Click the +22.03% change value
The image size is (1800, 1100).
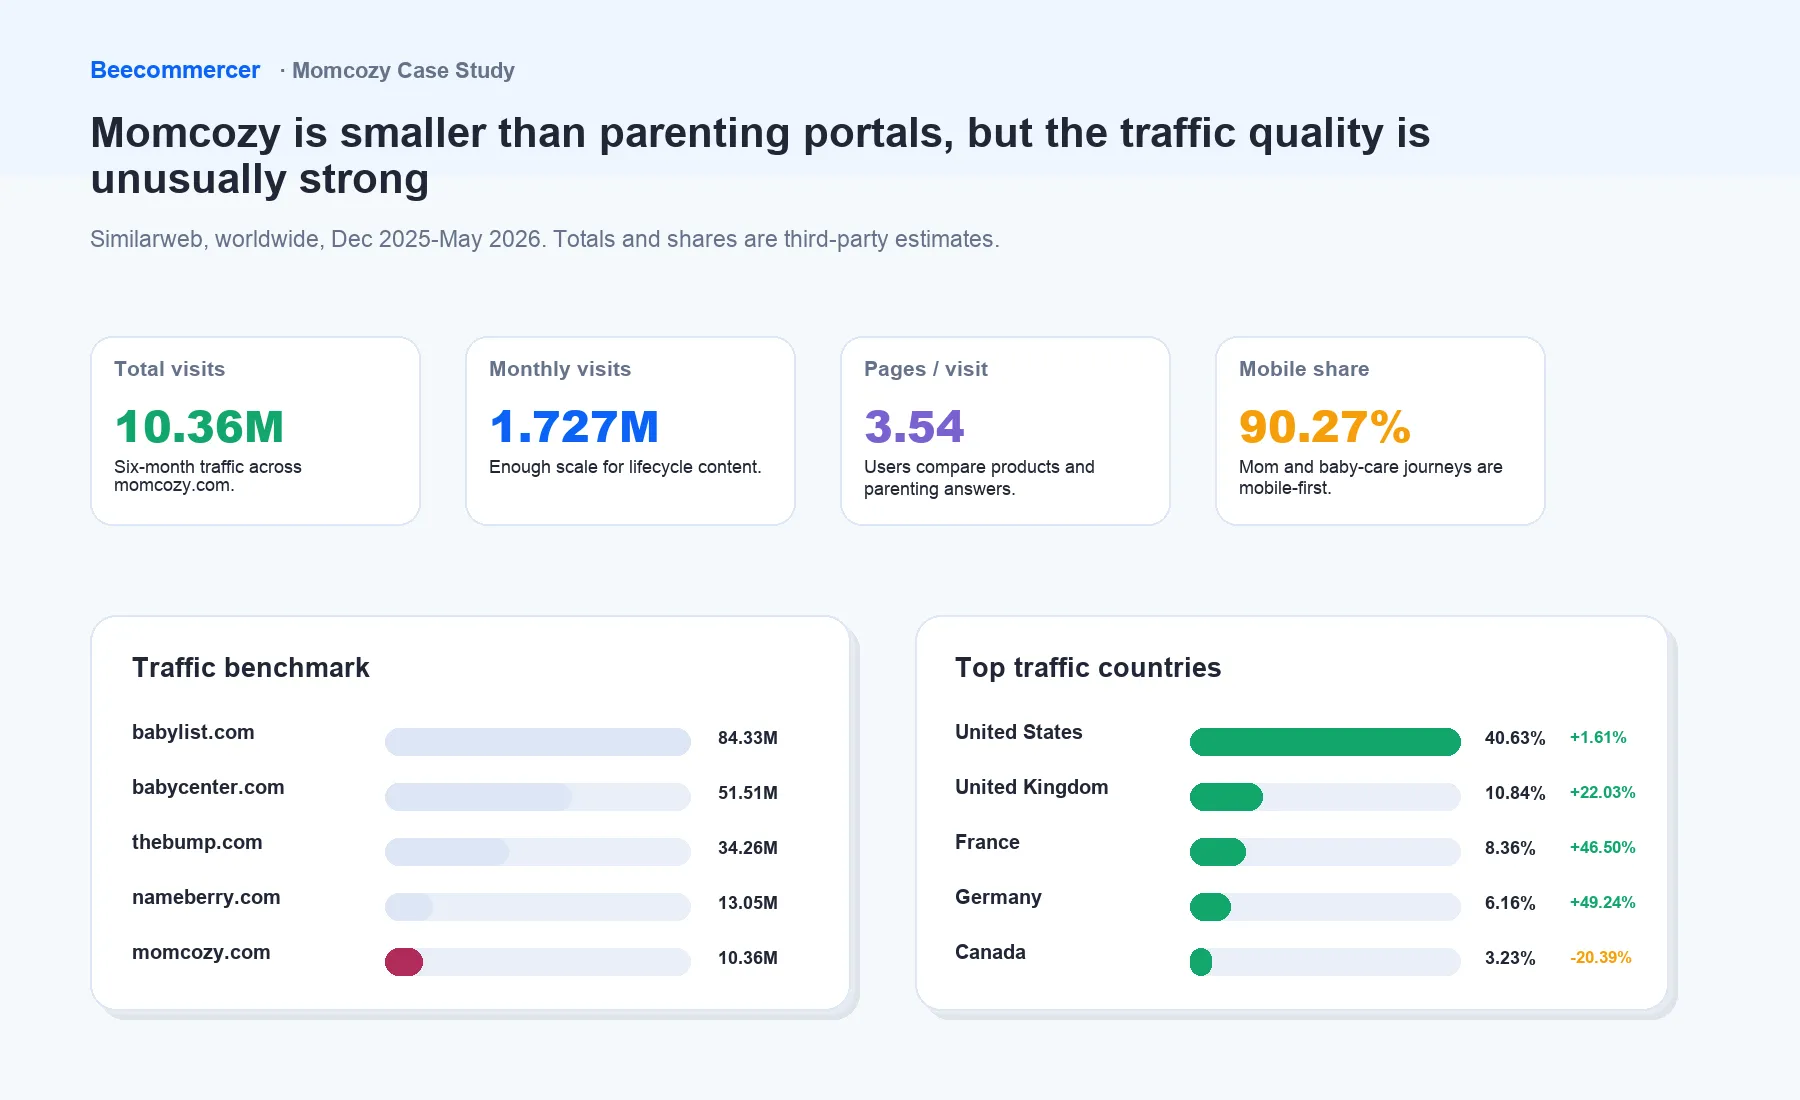[x=1603, y=792]
